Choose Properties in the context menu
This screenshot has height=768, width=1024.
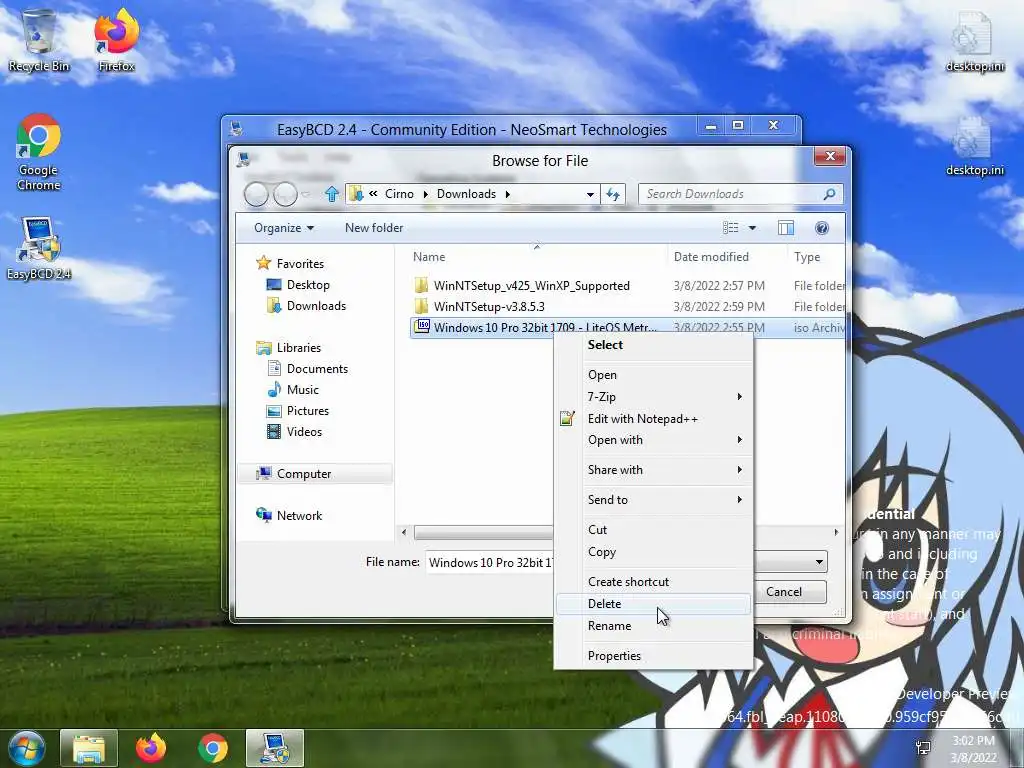point(654,656)
